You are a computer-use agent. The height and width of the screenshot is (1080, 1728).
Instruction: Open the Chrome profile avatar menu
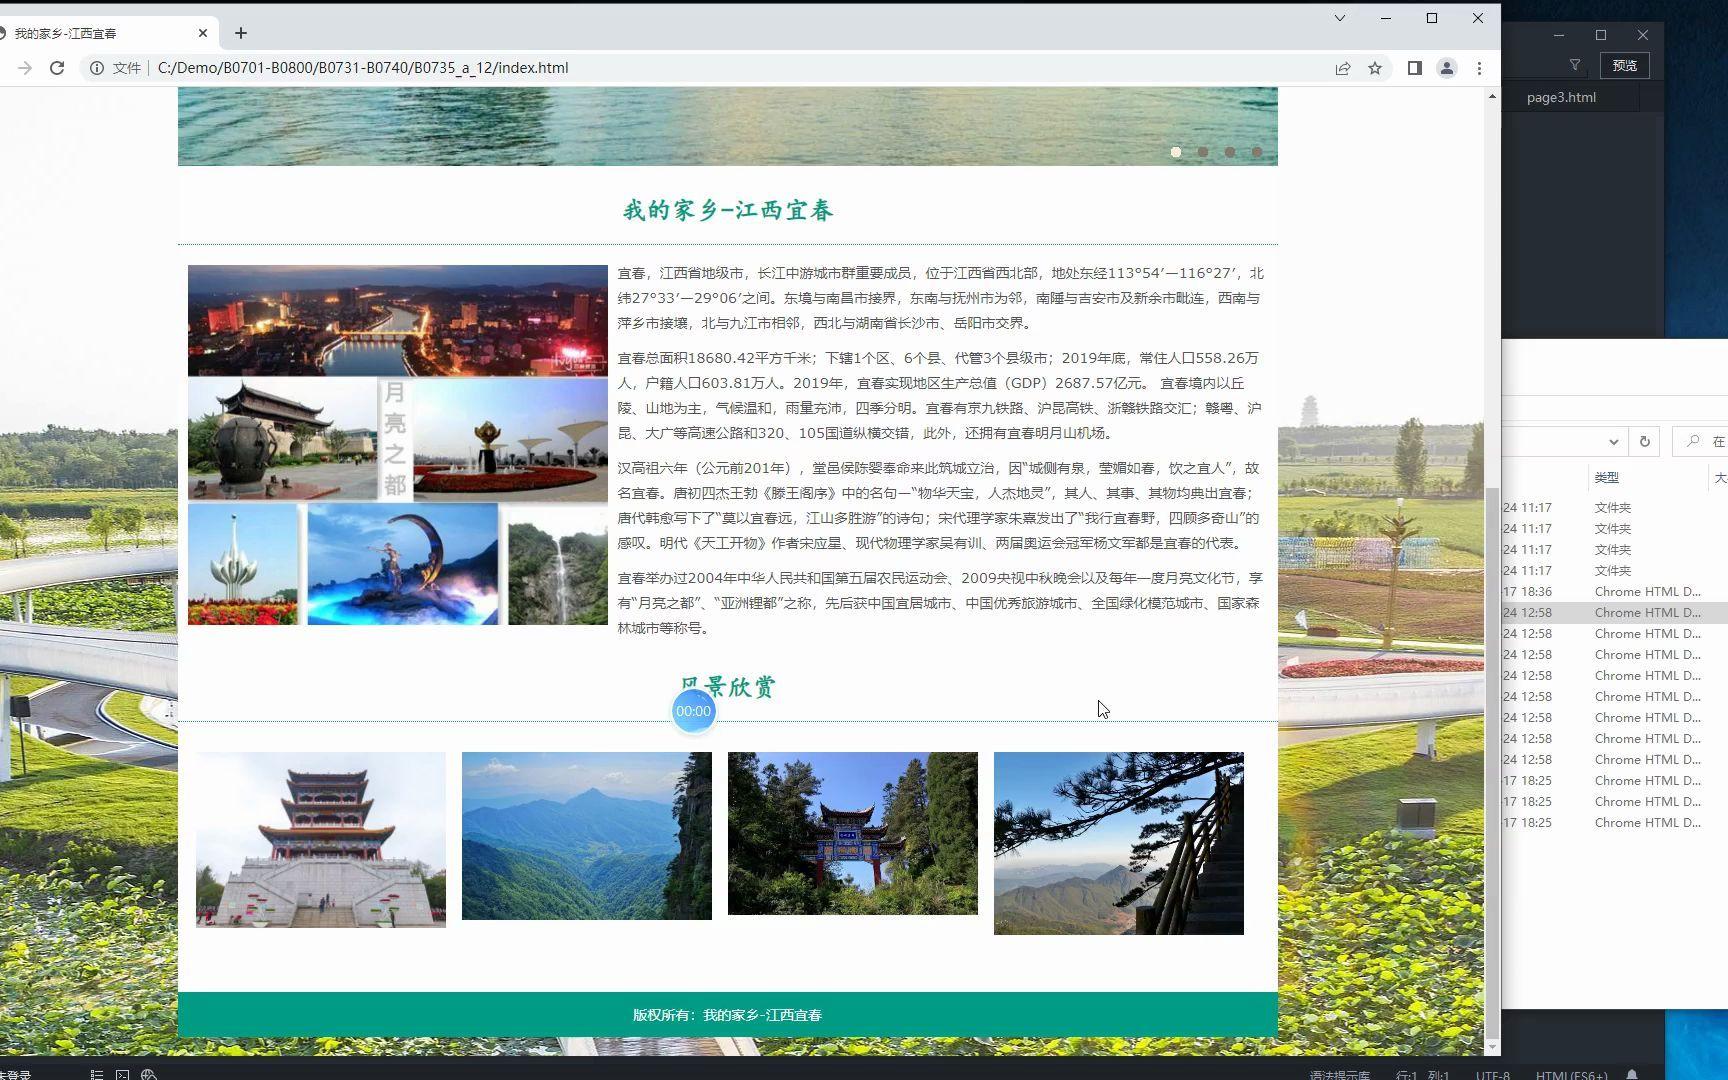point(1446,68)
